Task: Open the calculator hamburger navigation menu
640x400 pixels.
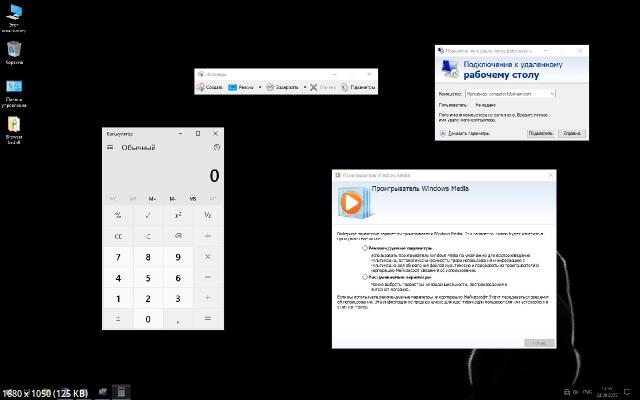Action: pyautogui.click(x=111, y=148)
